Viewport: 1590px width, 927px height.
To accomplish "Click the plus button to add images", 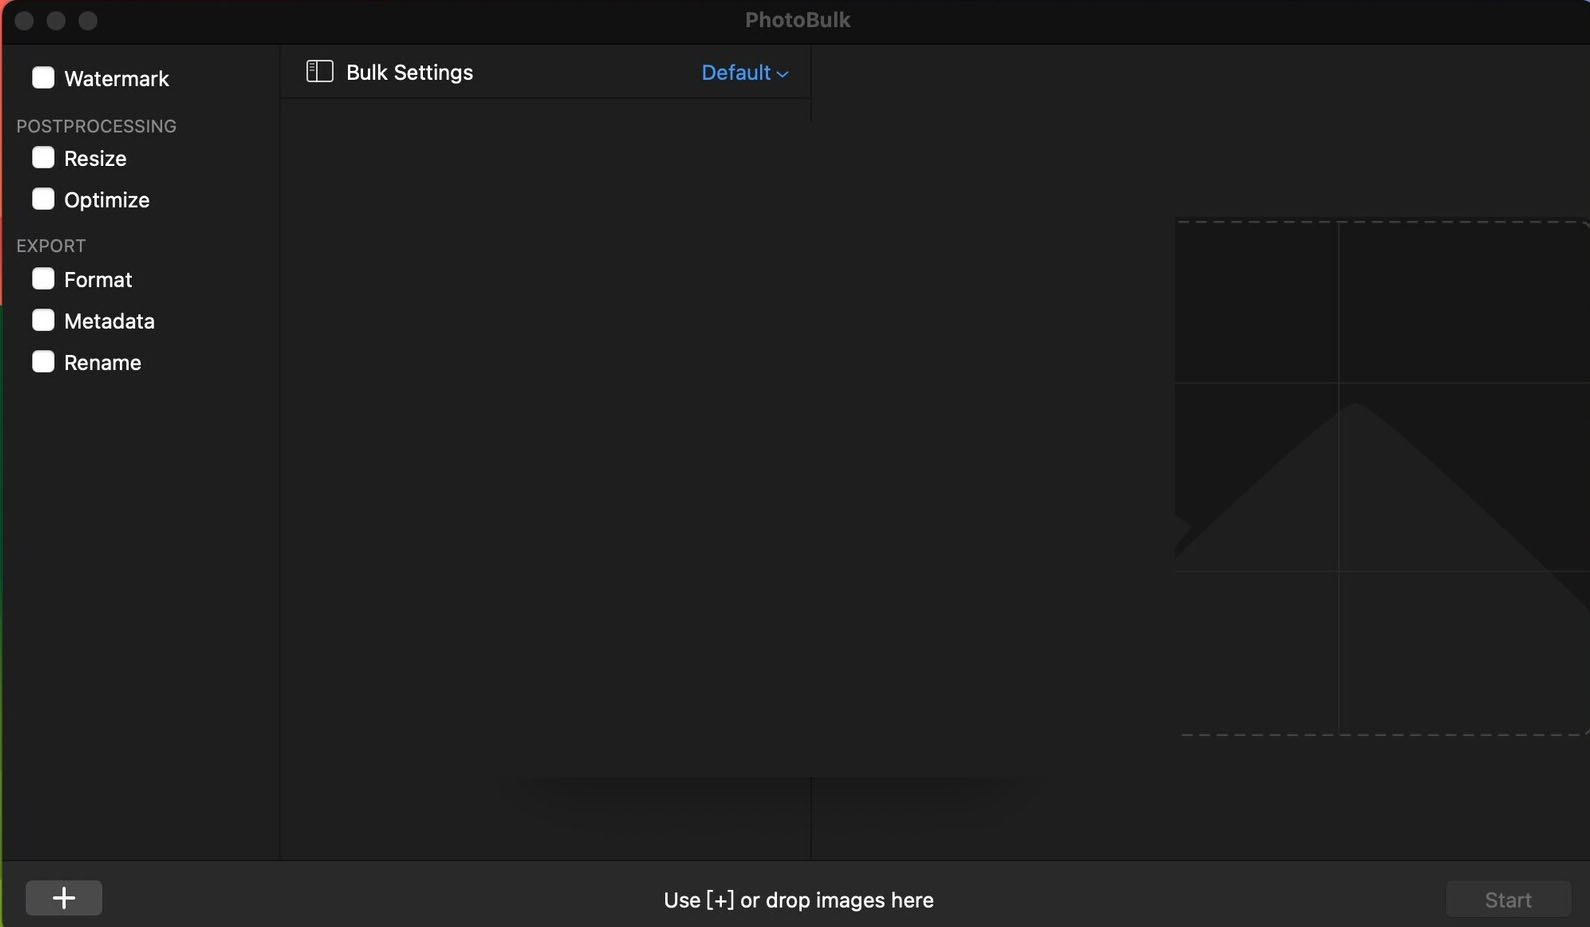I will (x=64, y=898).
